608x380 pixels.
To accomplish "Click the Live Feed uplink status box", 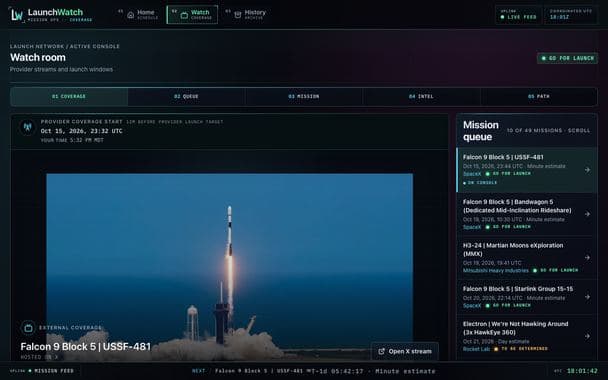I will tap(518, 15).
